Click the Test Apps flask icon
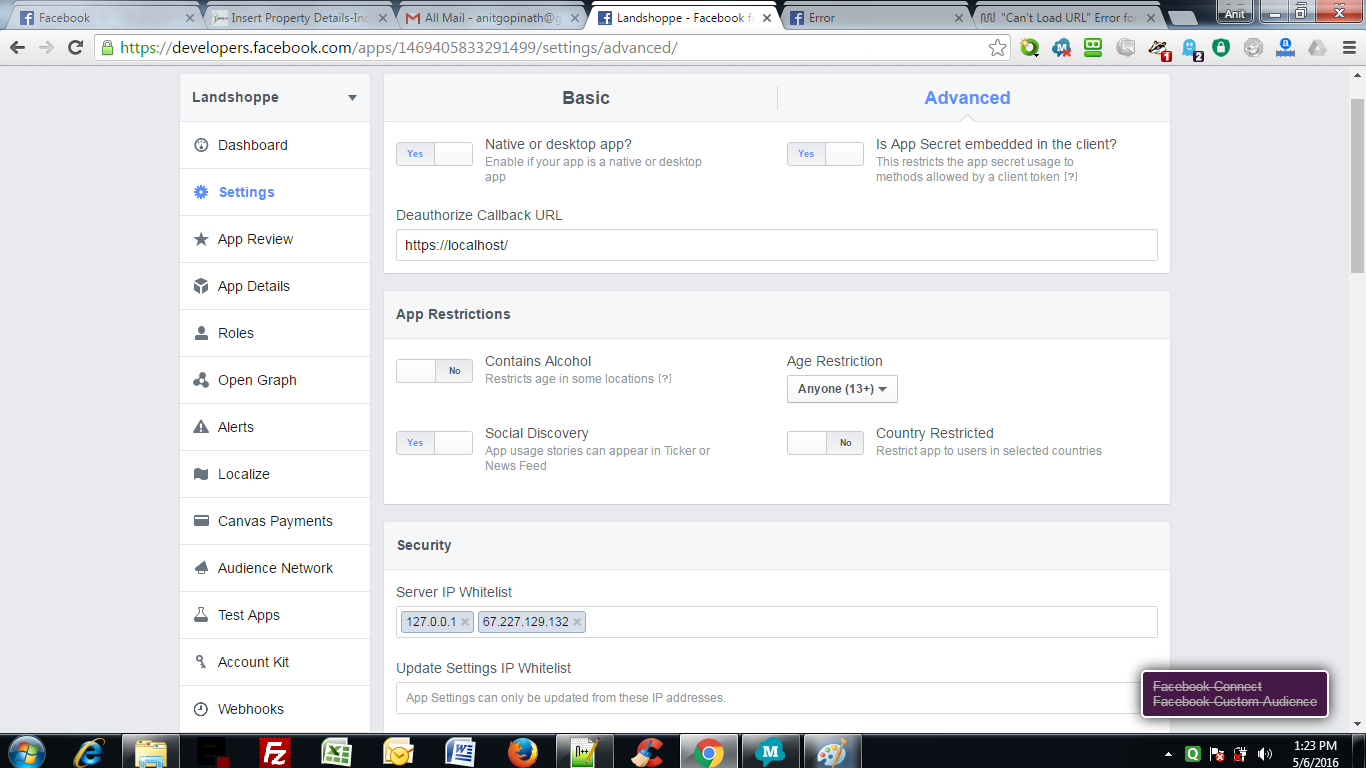The width and height of the screenshot is (1366, 768). coord(200,615)
